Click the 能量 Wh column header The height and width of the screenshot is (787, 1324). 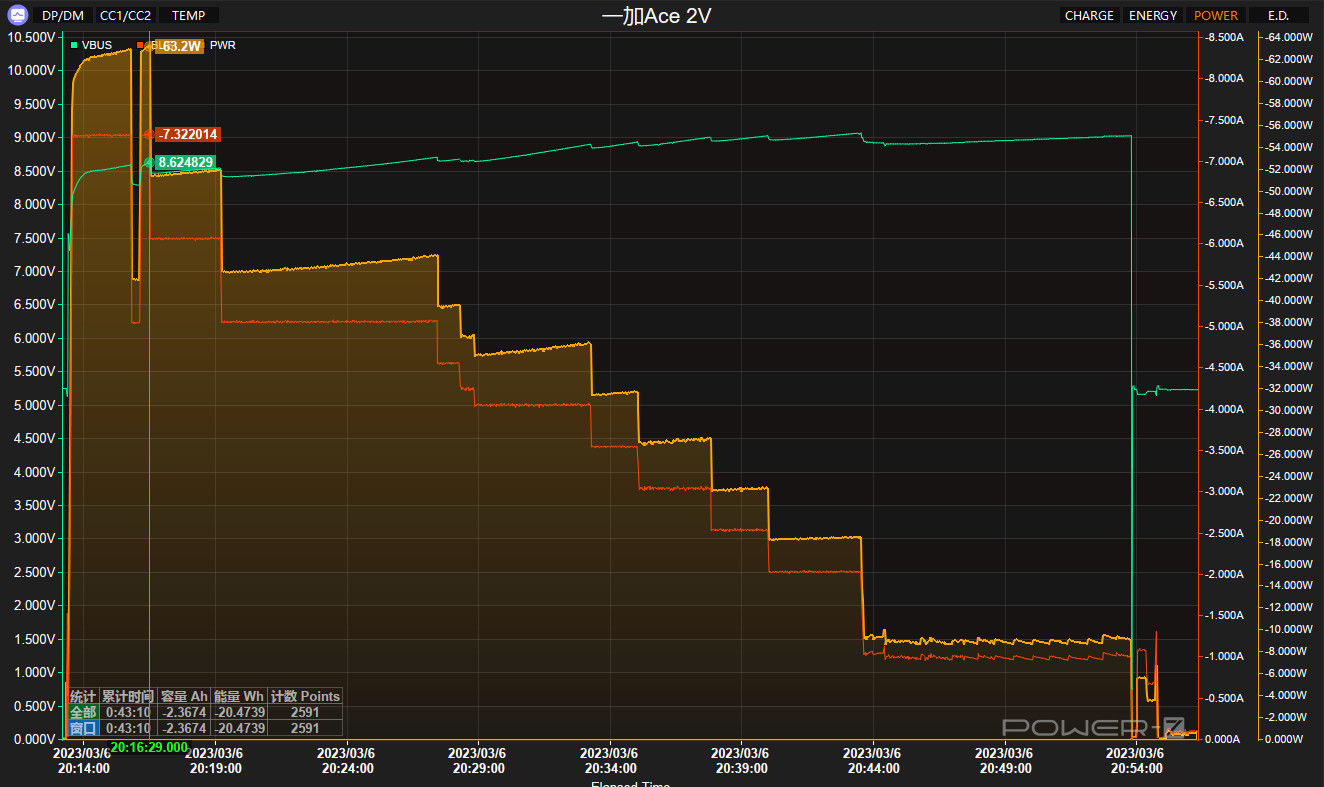(239, 696)
